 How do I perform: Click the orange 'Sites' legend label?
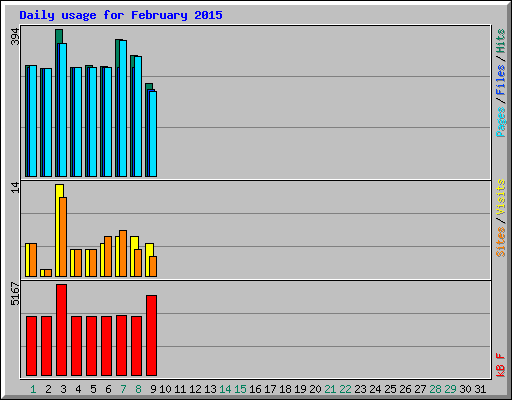[501, 242]
